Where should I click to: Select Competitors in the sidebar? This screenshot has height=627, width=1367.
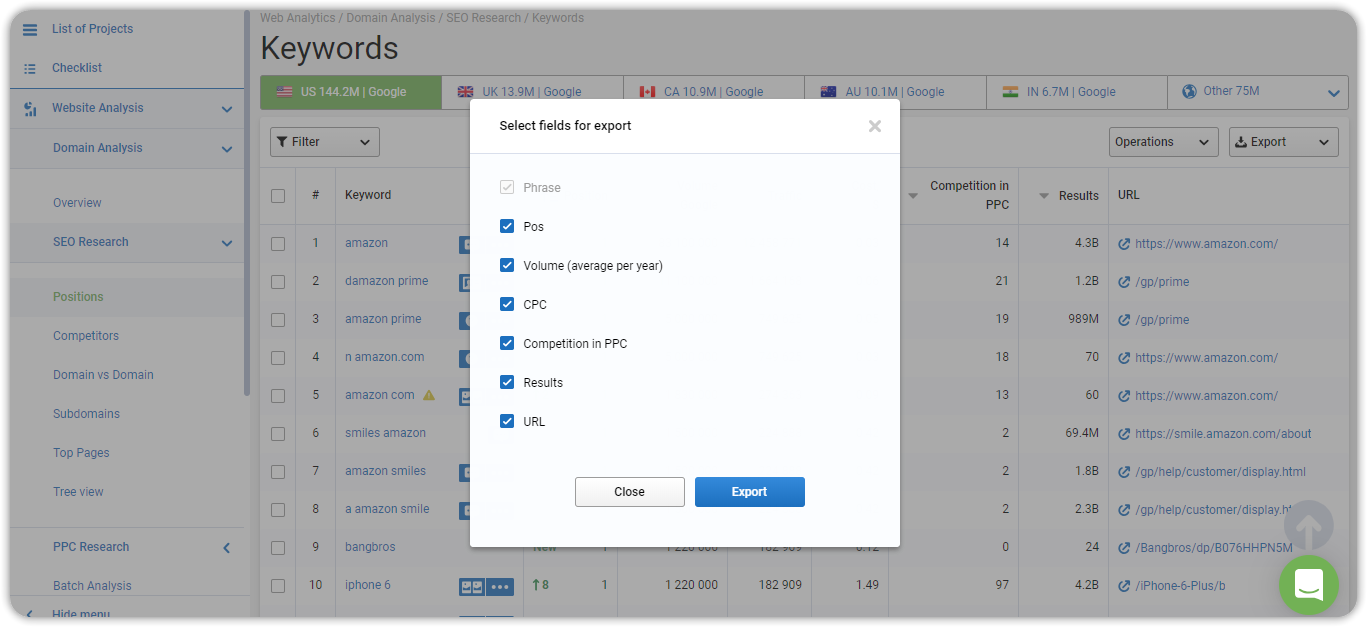coord(86,336)
